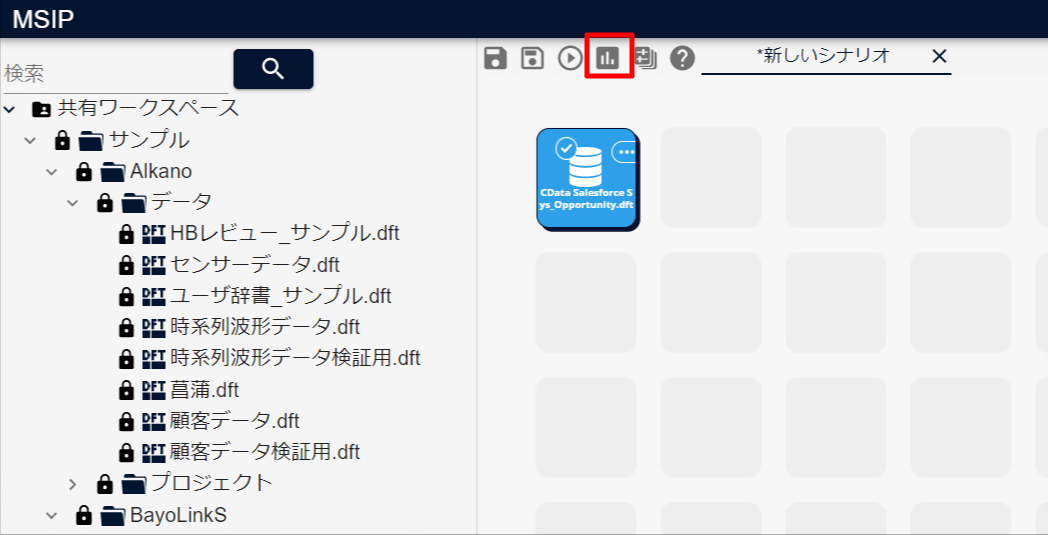Image resolution: width=1048 pixels, height=535 pixels.
Task: Expand the プロジェクト folder chevron
Action: [73, 484]
